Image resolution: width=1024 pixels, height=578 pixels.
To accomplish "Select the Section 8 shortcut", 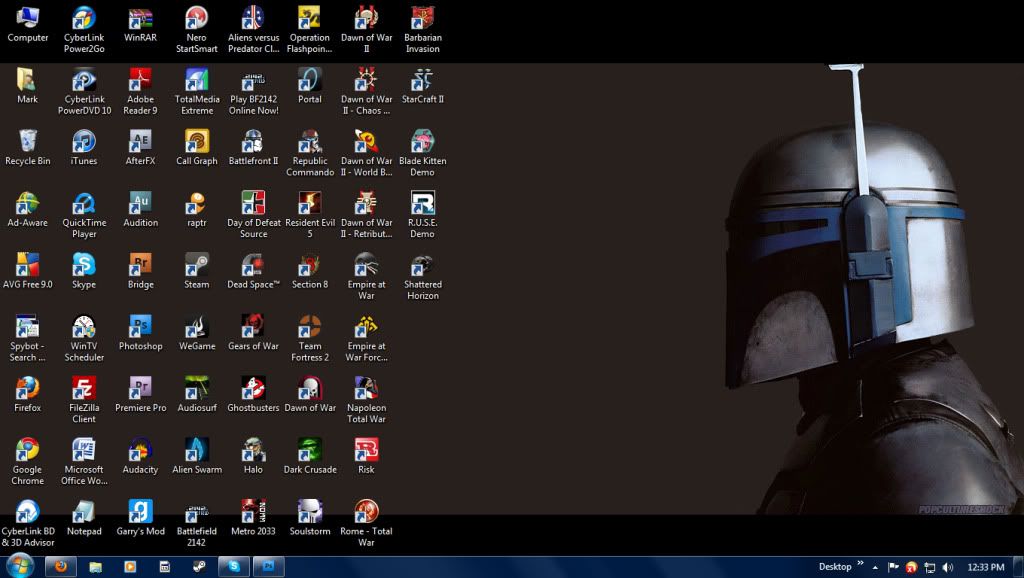I will (310, 271).
